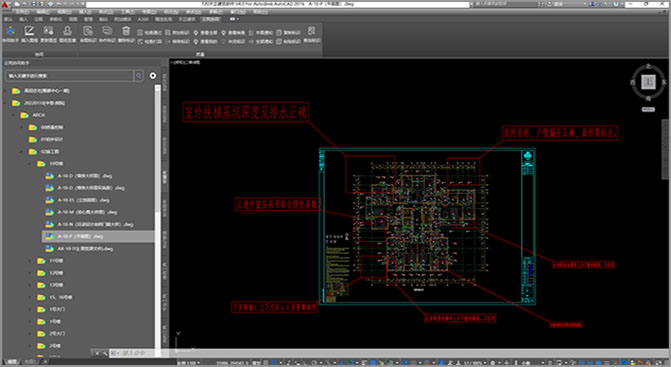Click the 复制标识 ribbon item
Viewport: 671px width, 367px height.
[x=289, y=33]
